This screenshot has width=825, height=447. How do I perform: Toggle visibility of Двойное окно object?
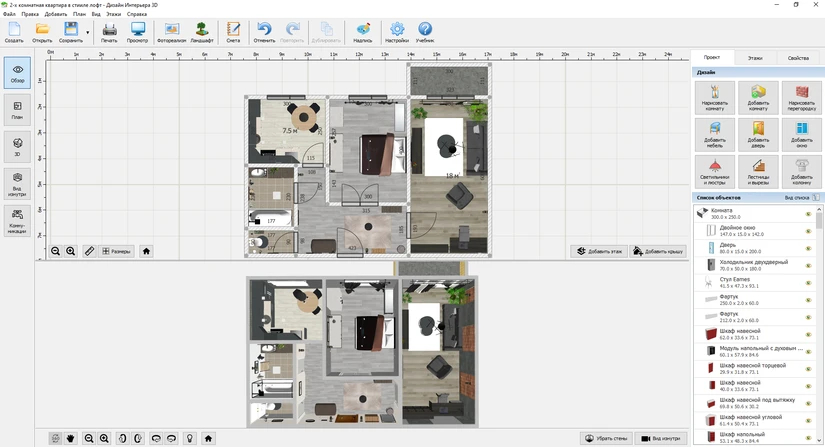click(808, 230)
